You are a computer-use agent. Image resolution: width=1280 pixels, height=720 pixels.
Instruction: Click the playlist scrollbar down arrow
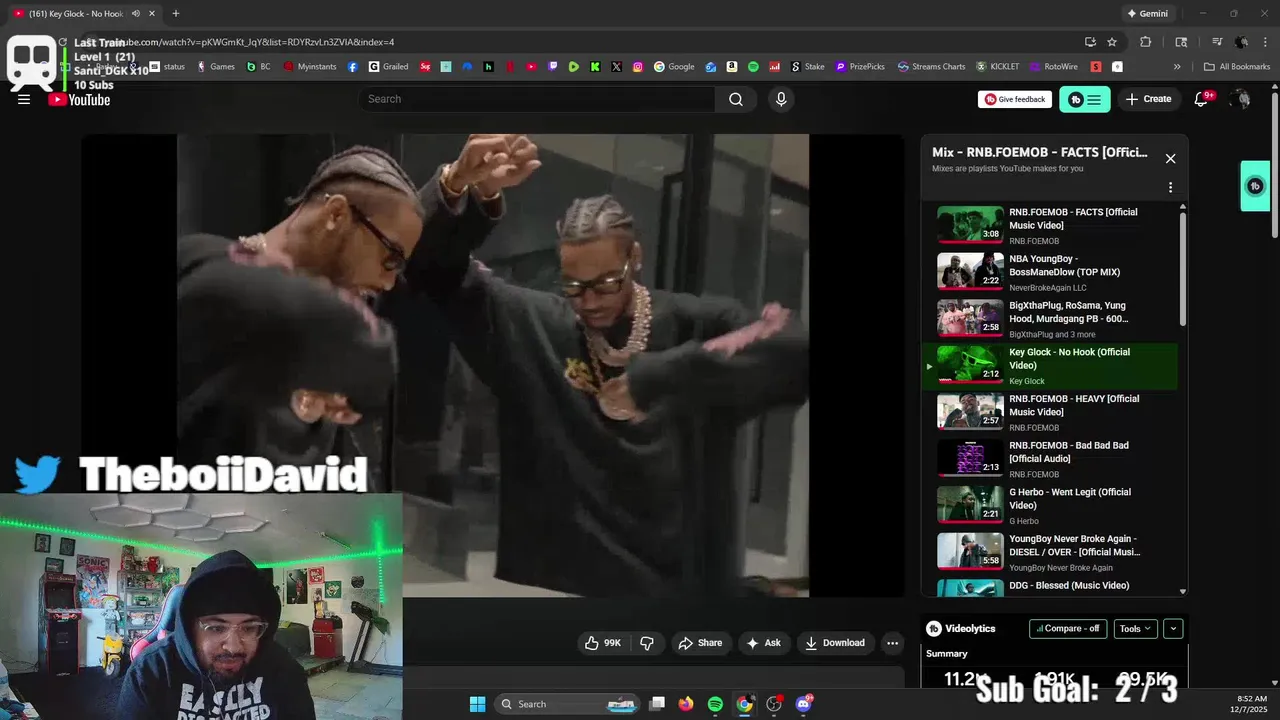pos(1184,592)
